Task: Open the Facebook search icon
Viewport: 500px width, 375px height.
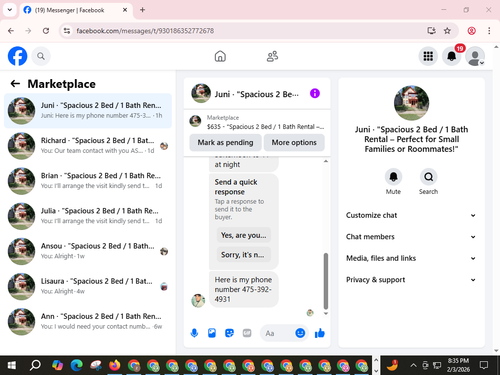Action: click(41, 56)
